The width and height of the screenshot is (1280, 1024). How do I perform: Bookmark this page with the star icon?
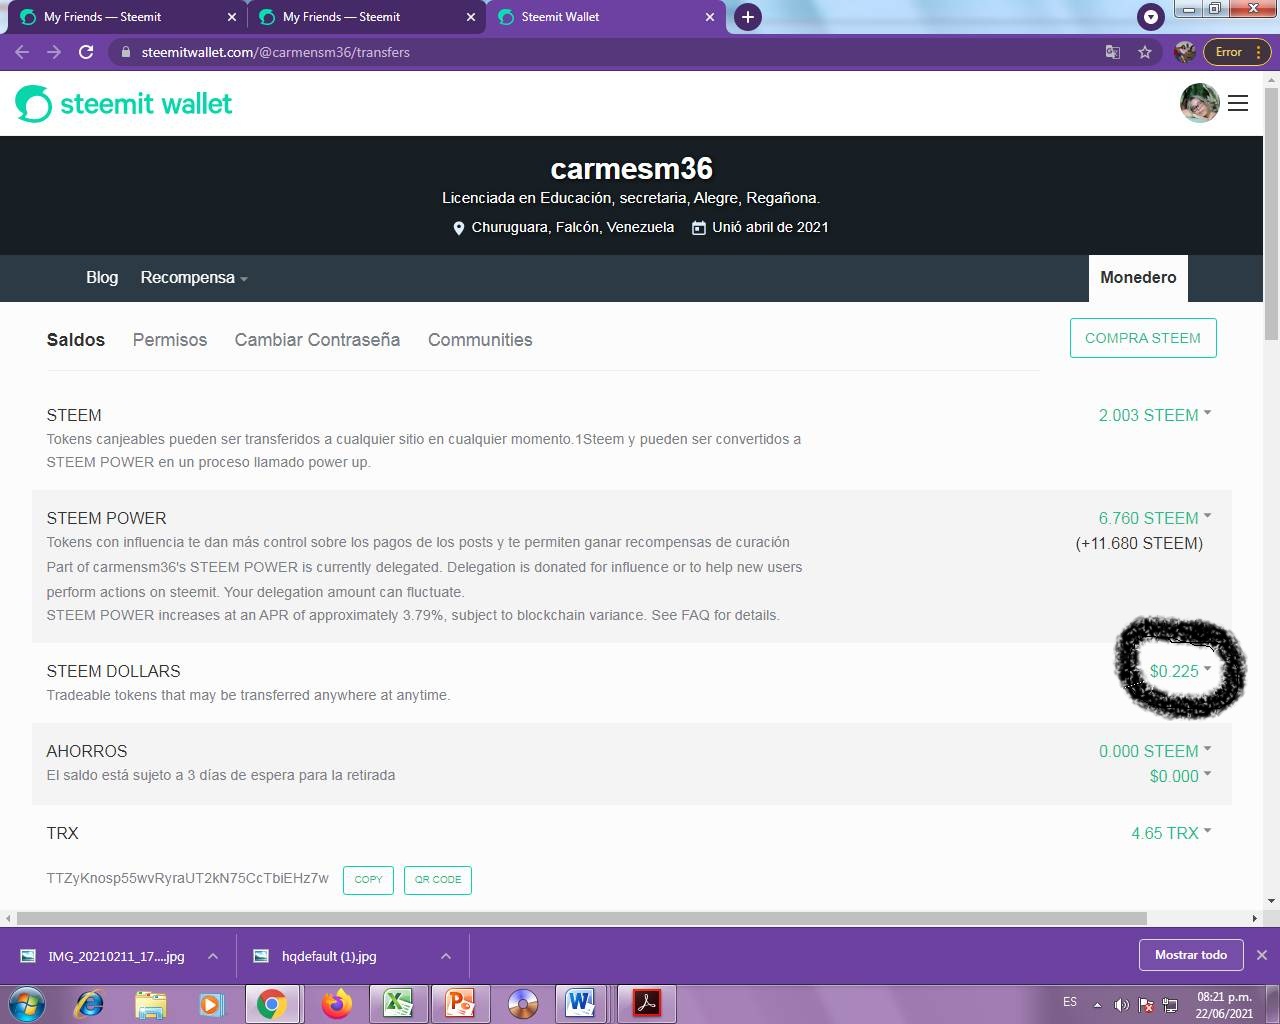click(1145, 52)
